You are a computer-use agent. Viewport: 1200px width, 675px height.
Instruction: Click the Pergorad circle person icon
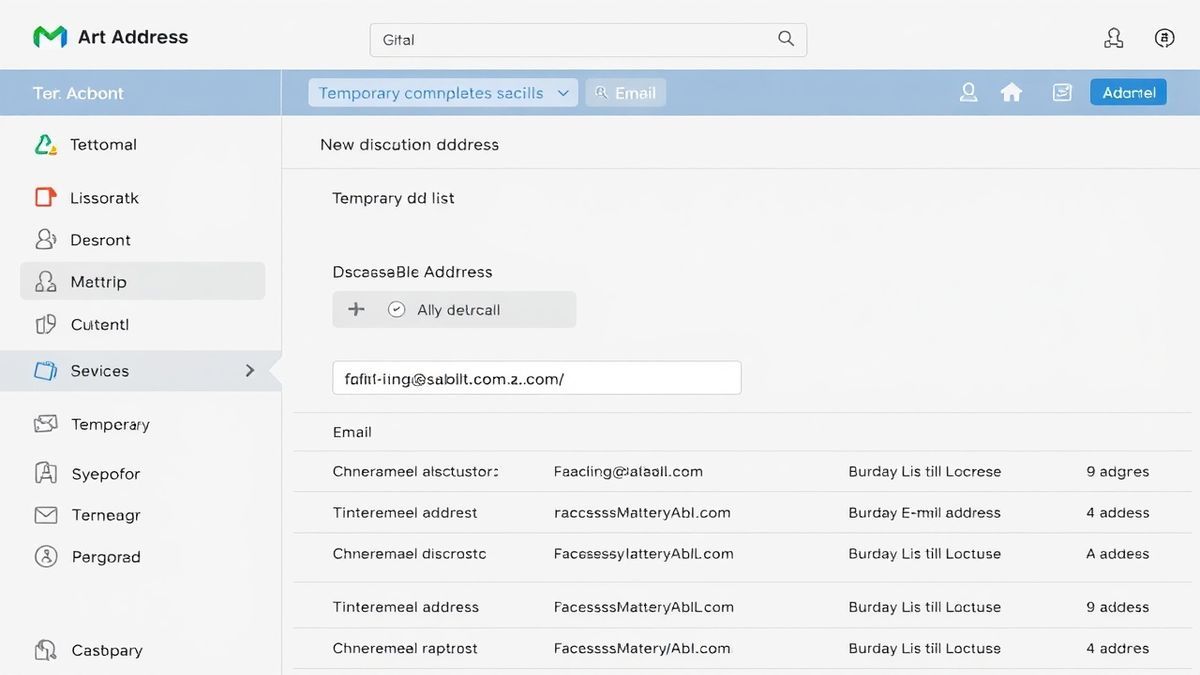[x=46, y=556]
